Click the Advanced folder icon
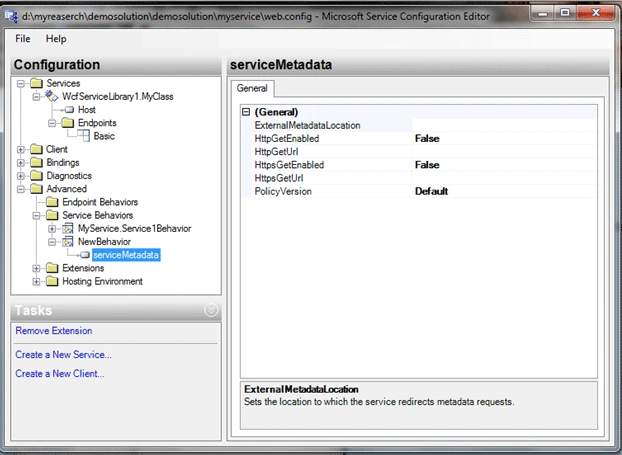Viewport: 622px width, 455px height. pos(36,189)
